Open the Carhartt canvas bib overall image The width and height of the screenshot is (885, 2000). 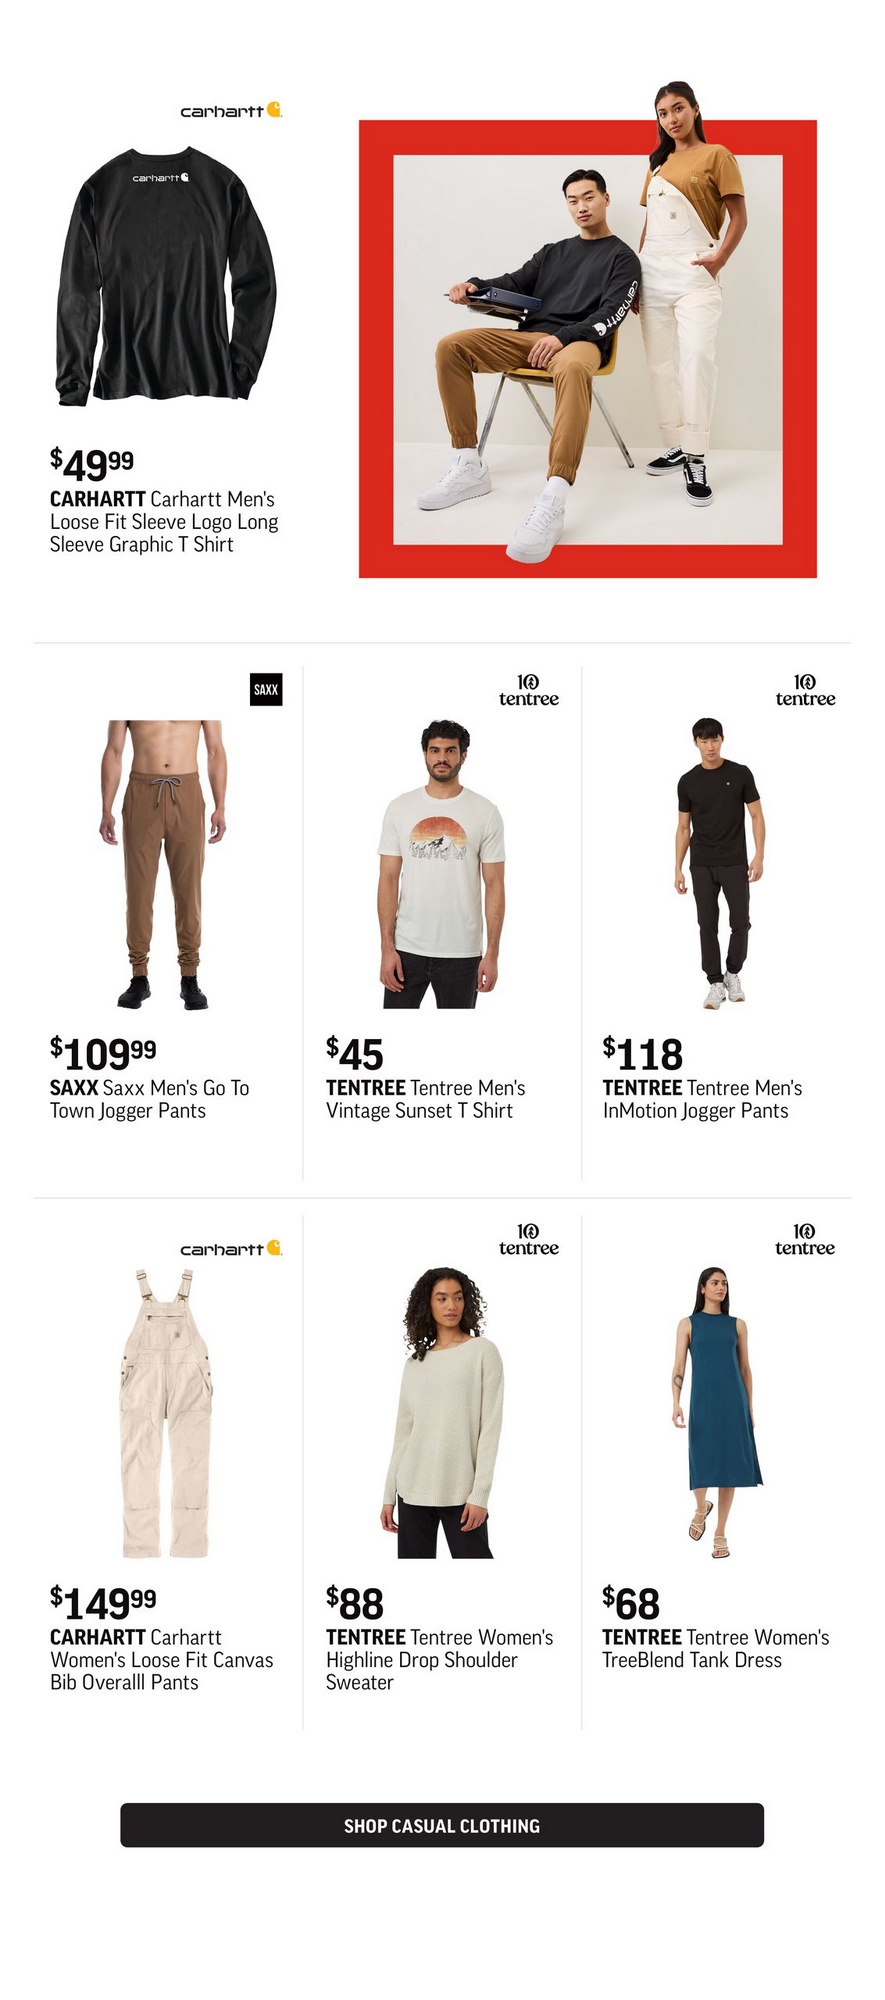(165, 1414)
